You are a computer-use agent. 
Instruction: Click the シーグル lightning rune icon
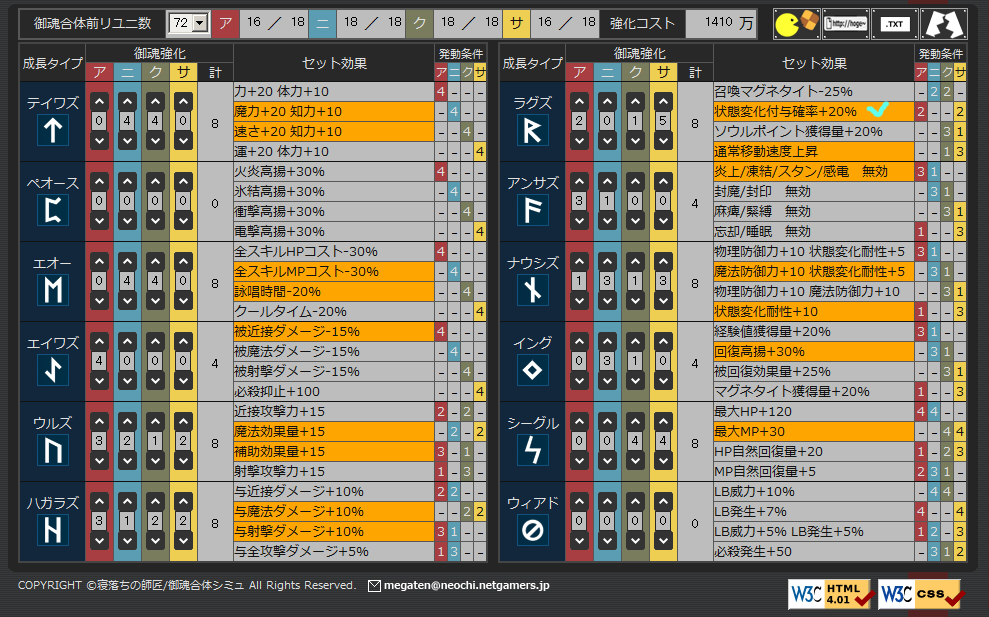[532, 450]
